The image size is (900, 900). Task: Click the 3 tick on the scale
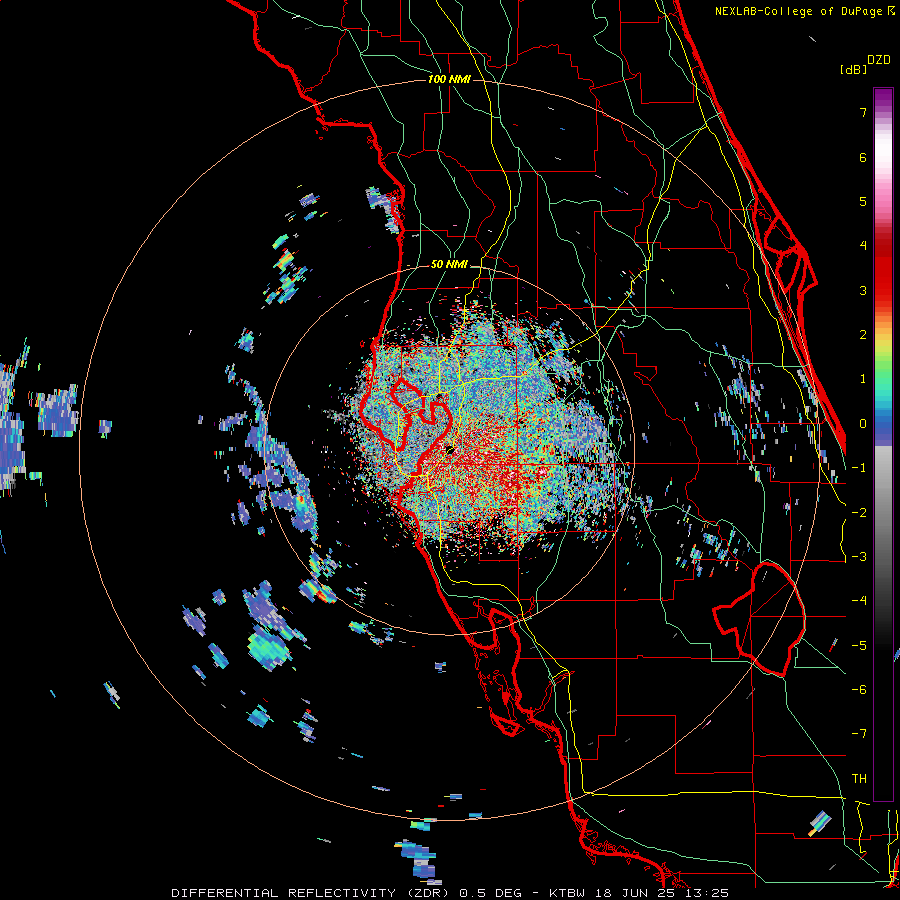click(863, 290)
